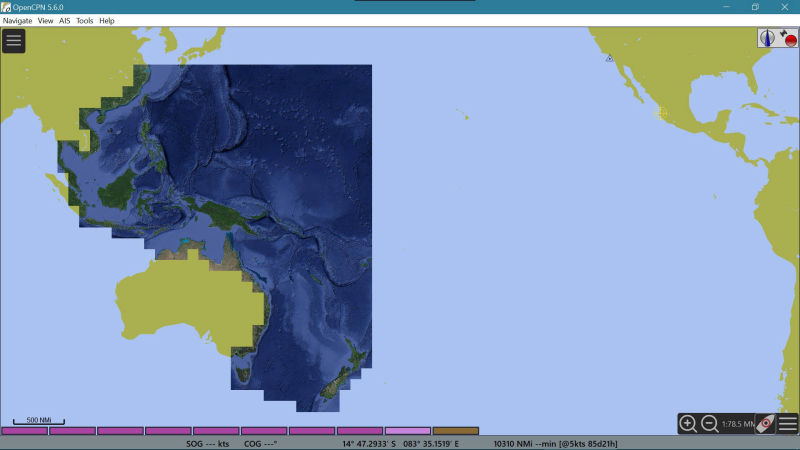Toggle follow-ship boat icon
Image resolution: width=800 pixels, height=450 pixels.
click(765, 423)
